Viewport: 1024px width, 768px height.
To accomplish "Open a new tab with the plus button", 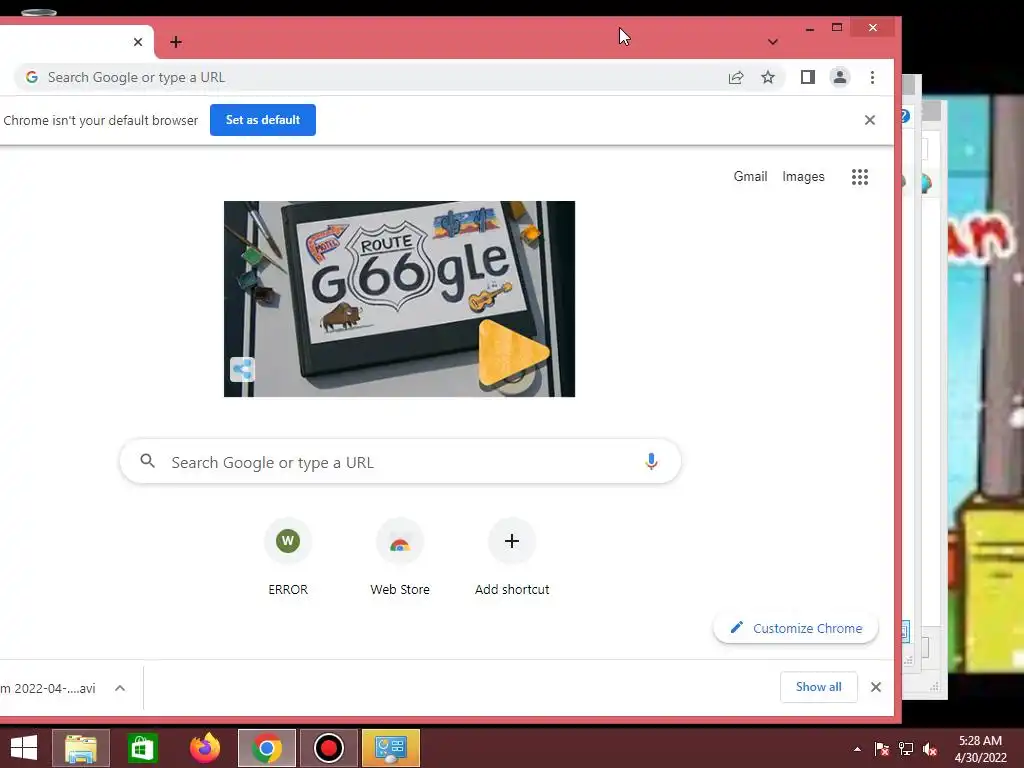I will [176, 42].
